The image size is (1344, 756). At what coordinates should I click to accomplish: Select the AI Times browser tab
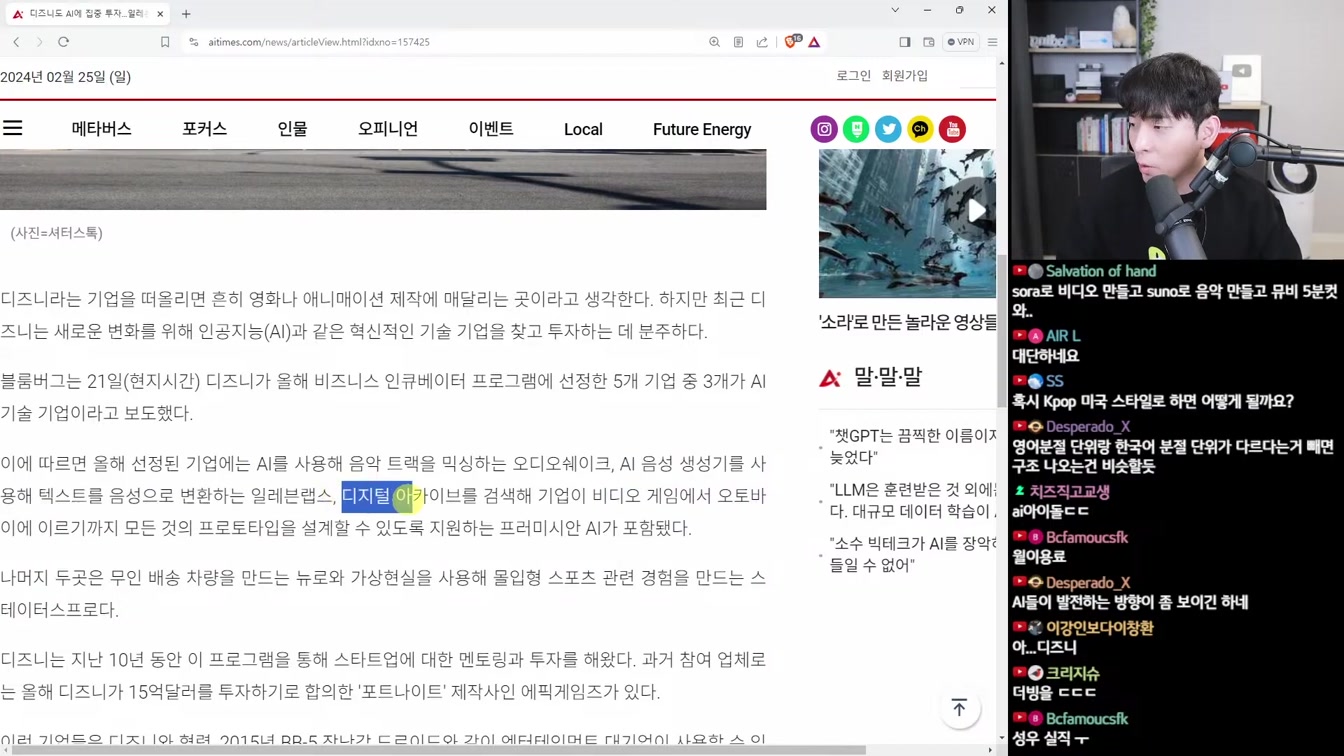[x=88, y=14]
